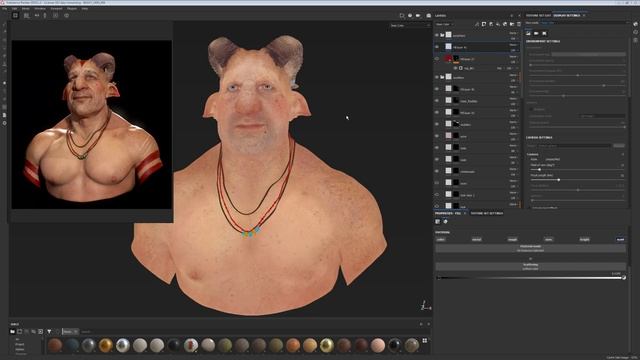Open the Window menu
Viewport: 640px width, 360px height.
(x=40, y=8)
